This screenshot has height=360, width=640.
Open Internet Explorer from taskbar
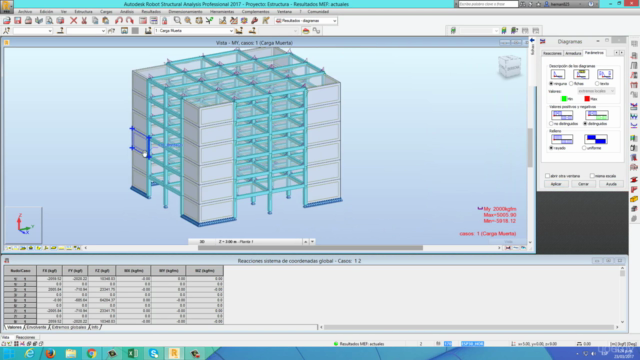click(x=29, y=353)
